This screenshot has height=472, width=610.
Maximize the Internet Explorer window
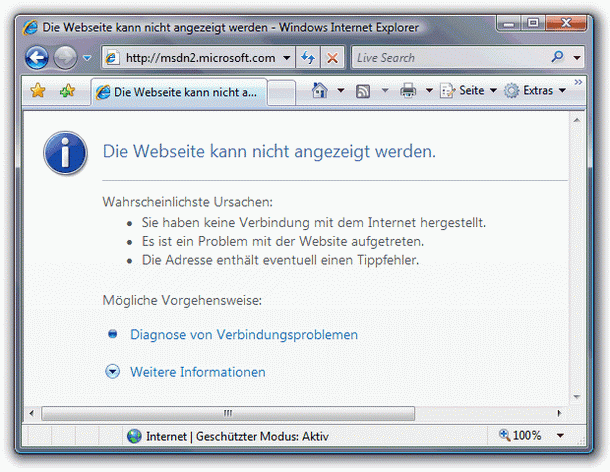(533, 23)
